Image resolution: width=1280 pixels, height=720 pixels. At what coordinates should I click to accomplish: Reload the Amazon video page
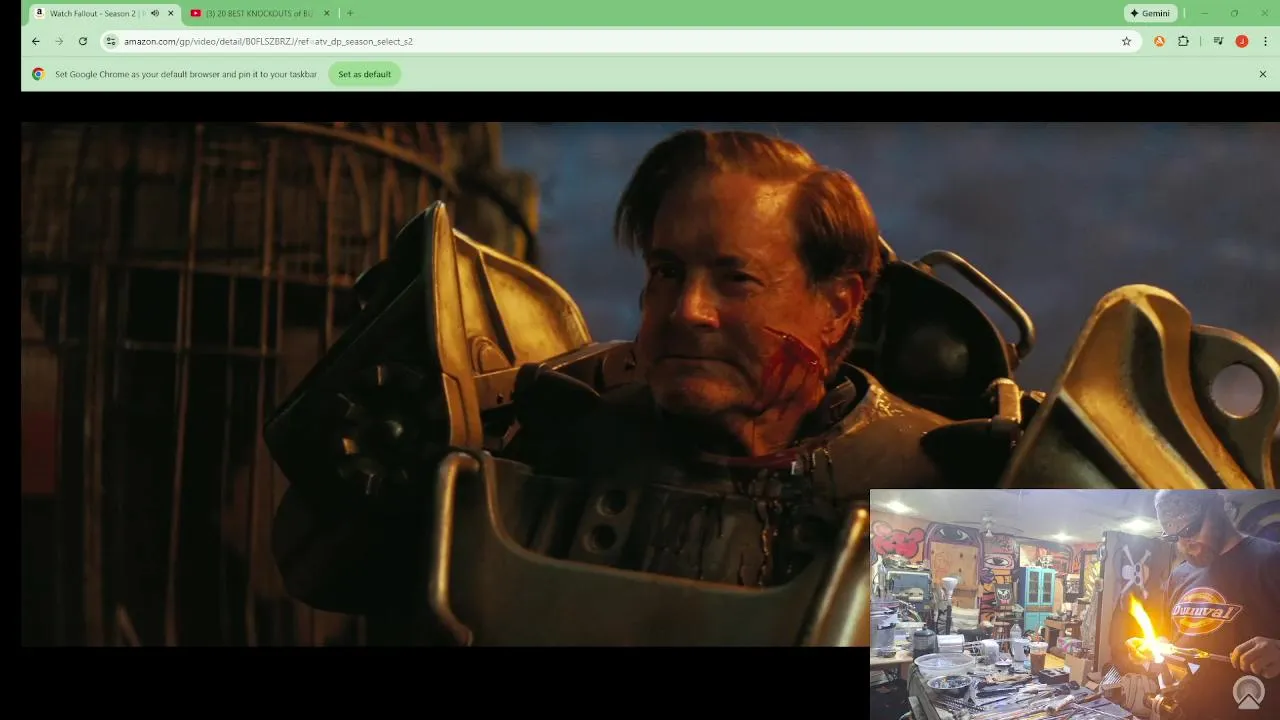tap(83, 41)
